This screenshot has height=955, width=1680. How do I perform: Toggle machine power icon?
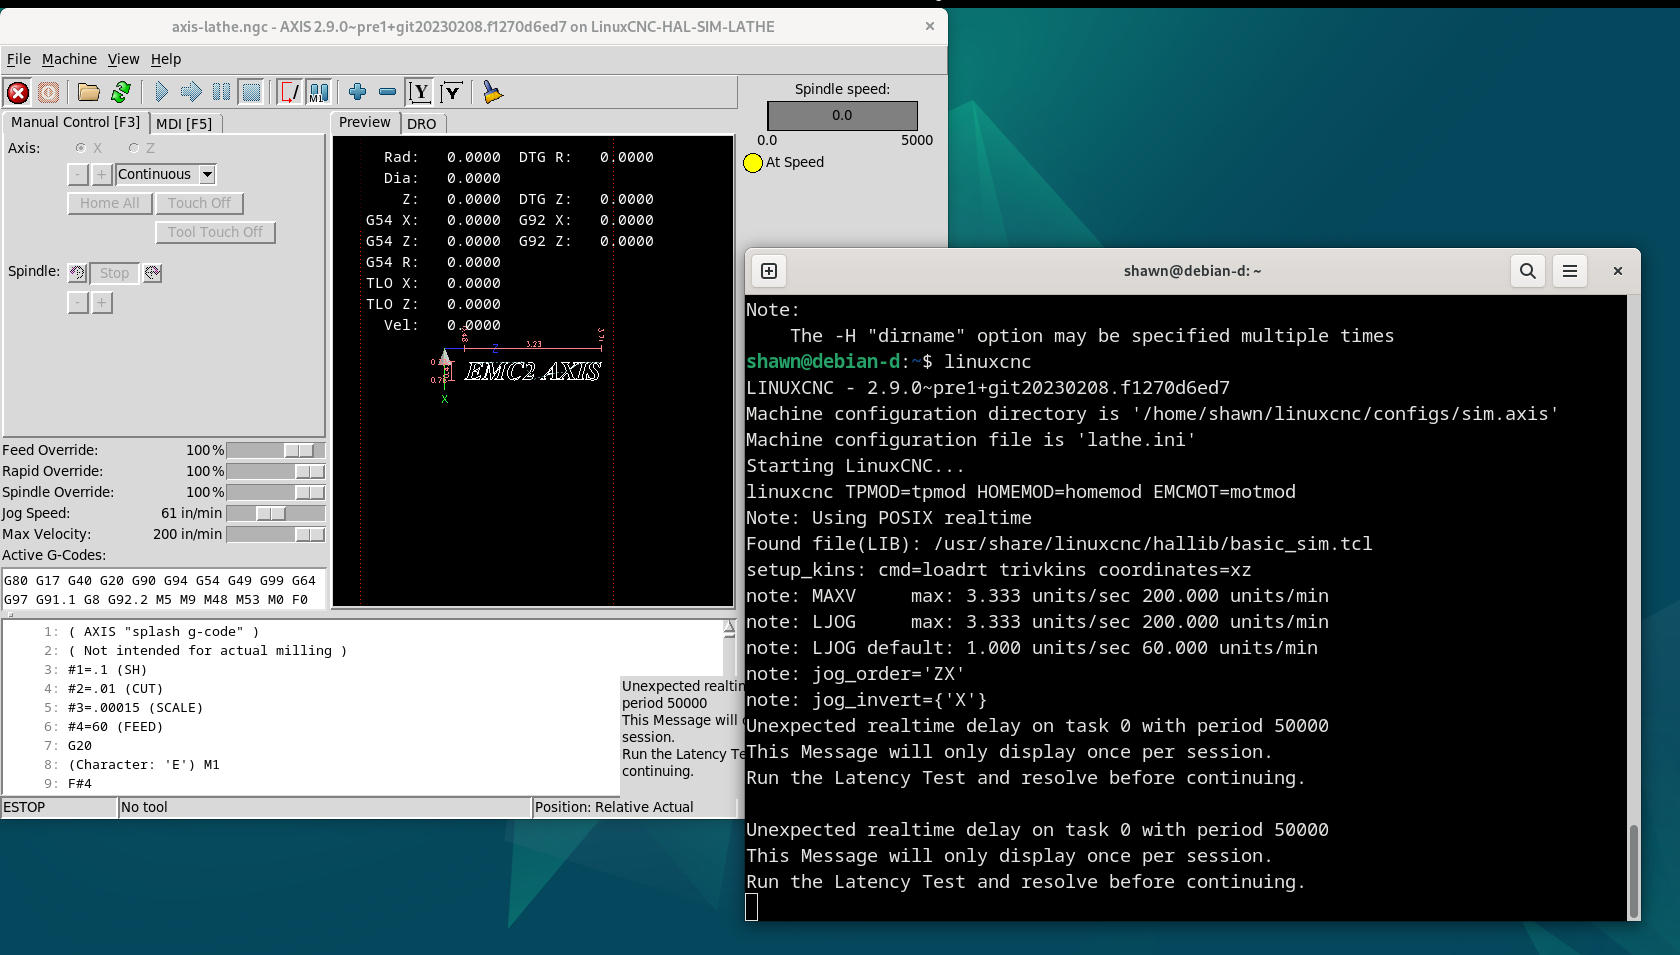click(48, 93)
